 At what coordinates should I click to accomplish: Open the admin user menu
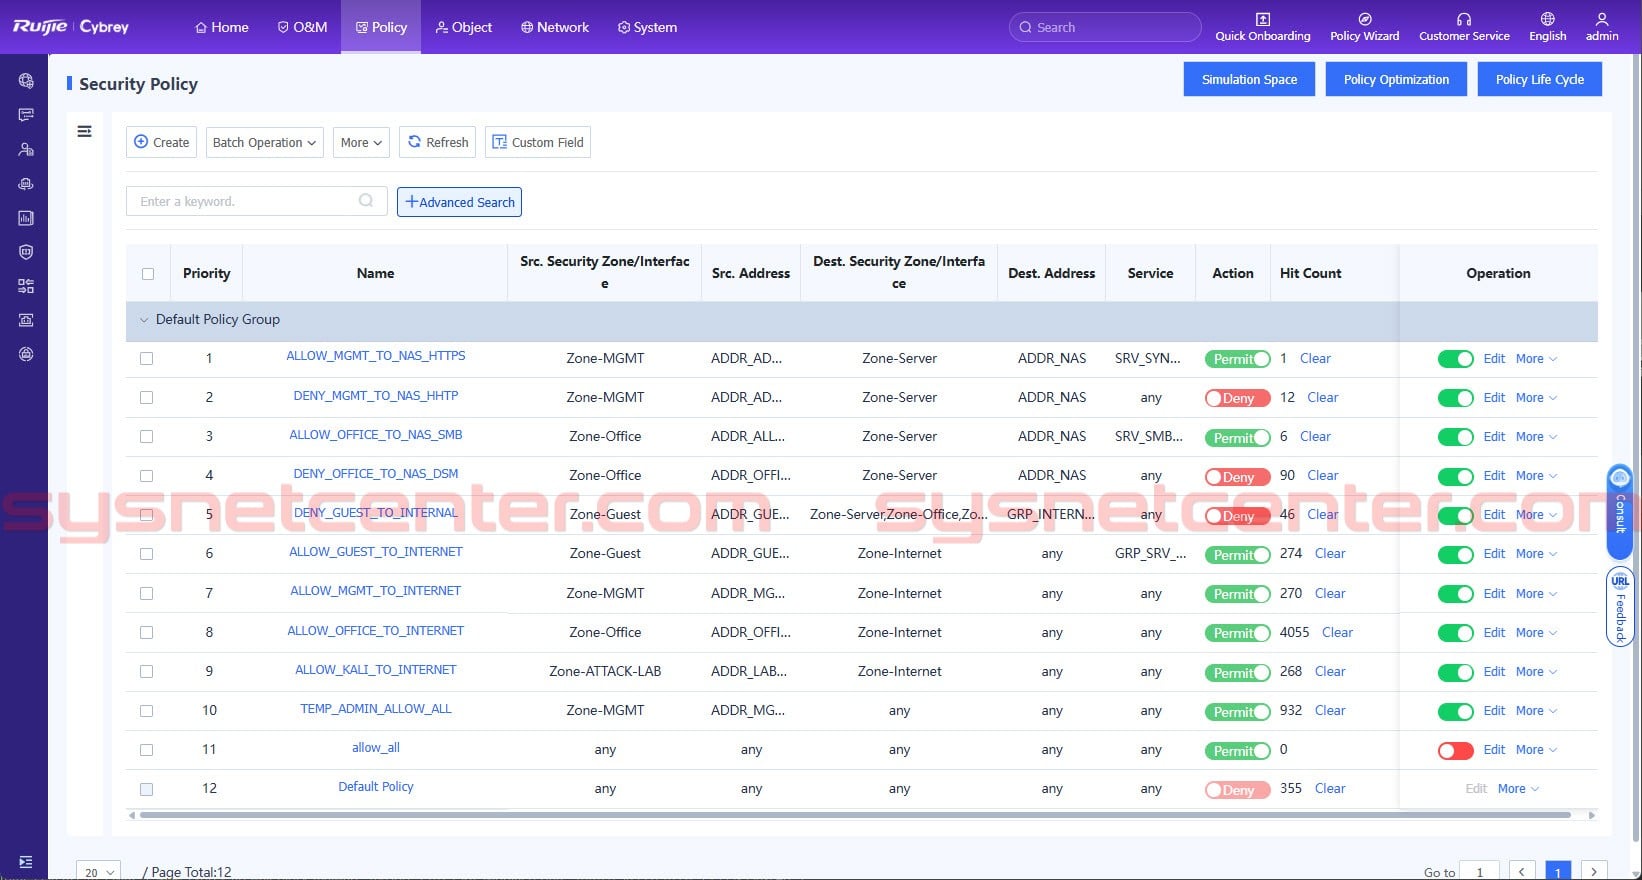1601,27
